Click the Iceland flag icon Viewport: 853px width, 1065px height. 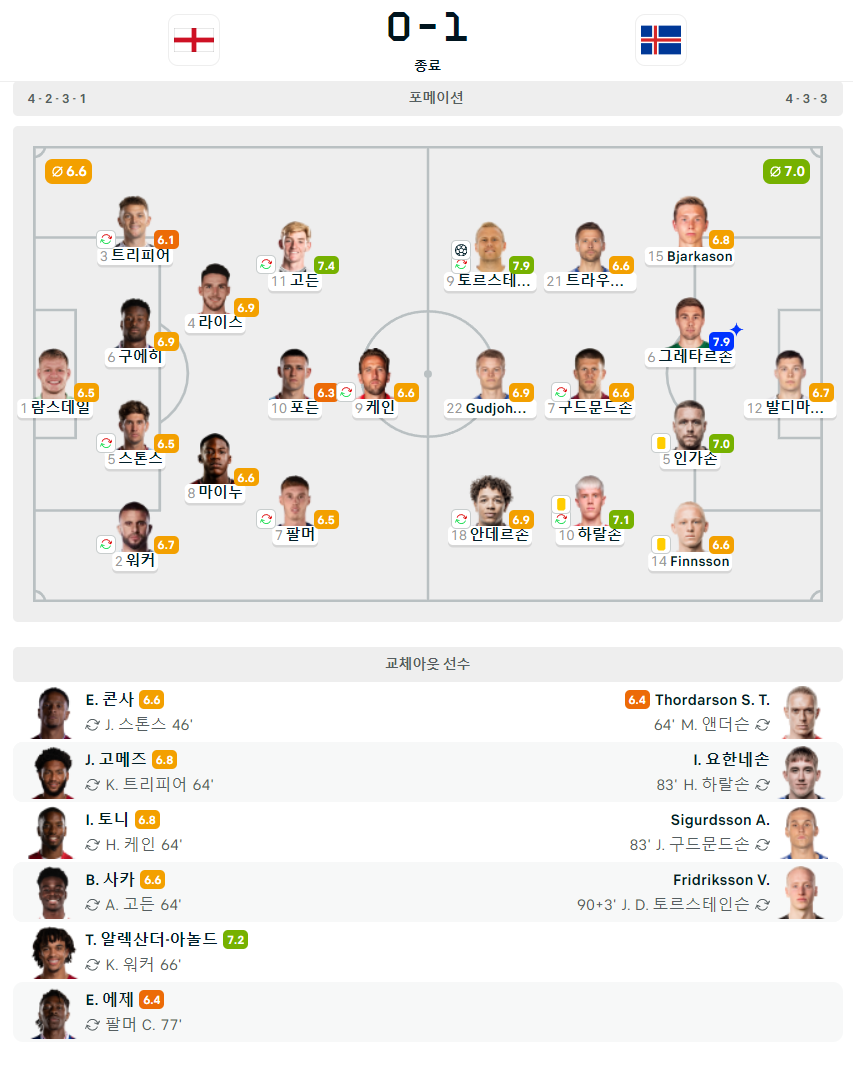coord(660,40)
